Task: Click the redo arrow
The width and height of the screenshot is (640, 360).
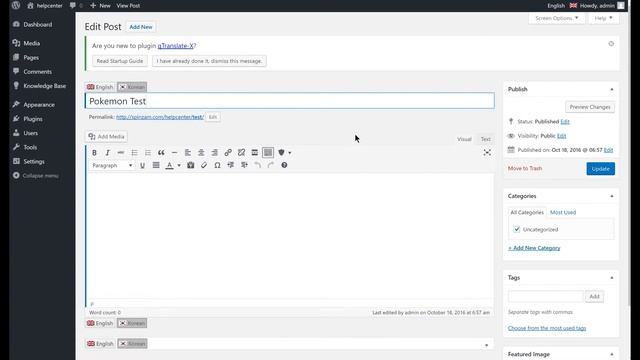Action: pos(271,165)
